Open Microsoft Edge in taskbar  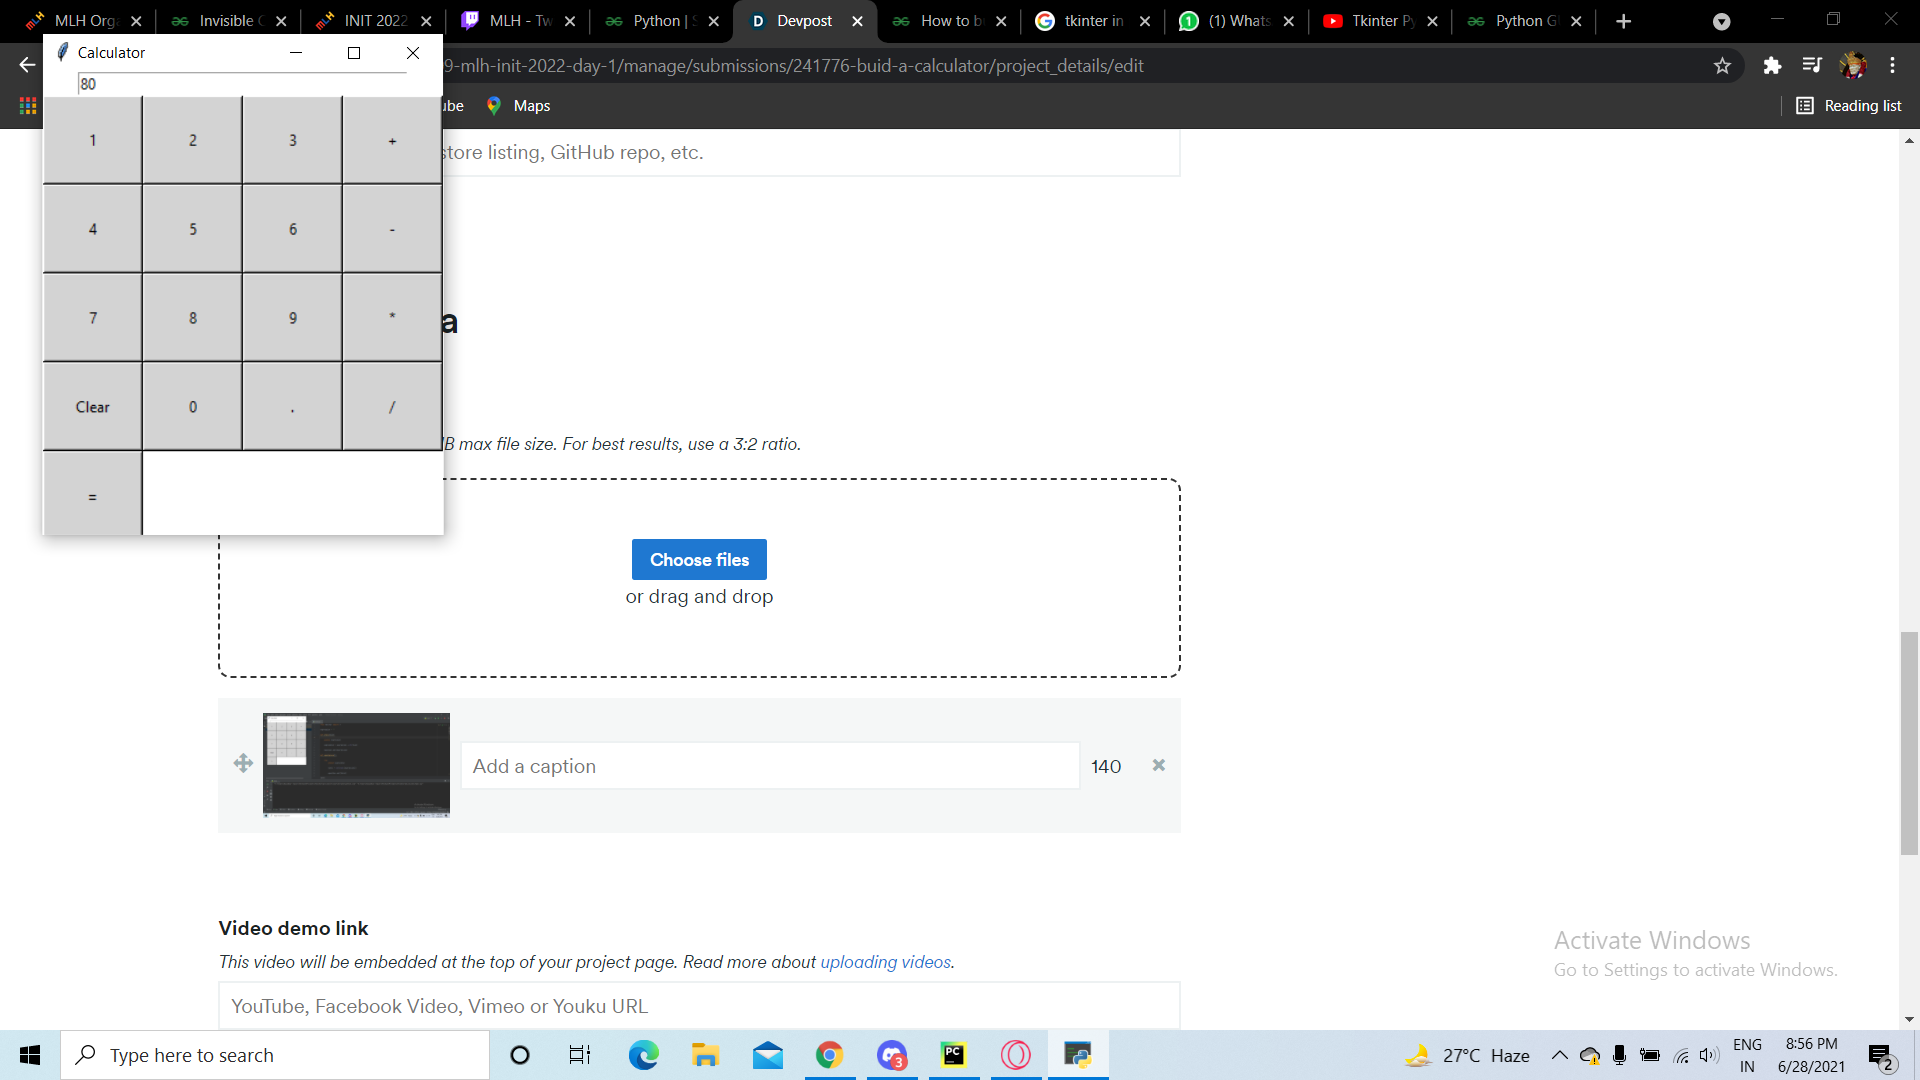click(x=643, y=1055)
